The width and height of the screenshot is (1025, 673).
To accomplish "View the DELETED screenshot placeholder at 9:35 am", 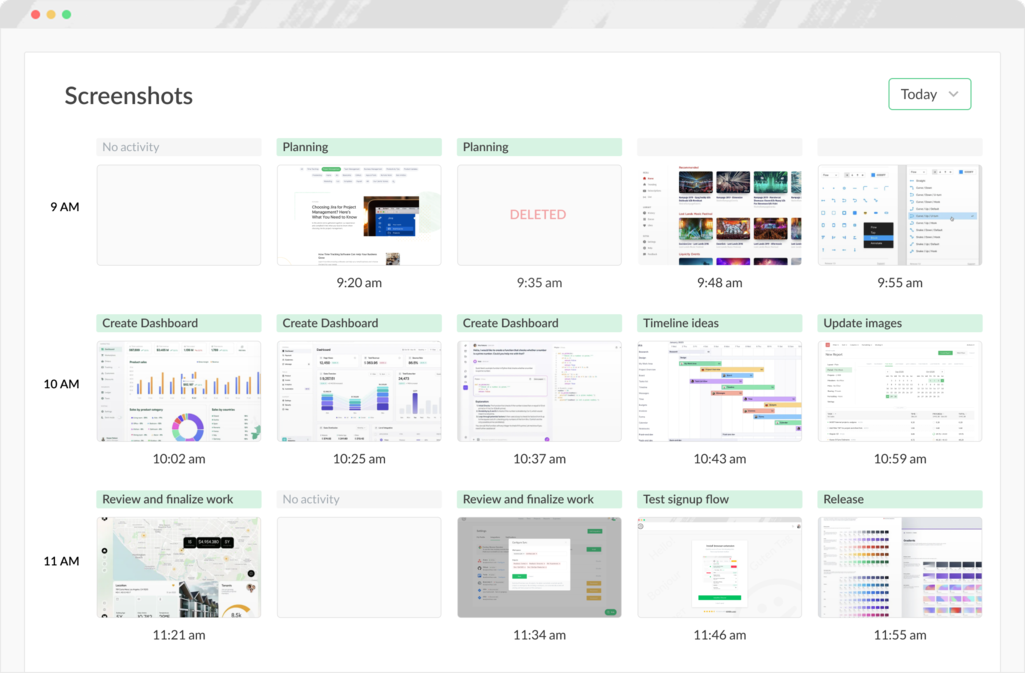I will tap(538, 213).
